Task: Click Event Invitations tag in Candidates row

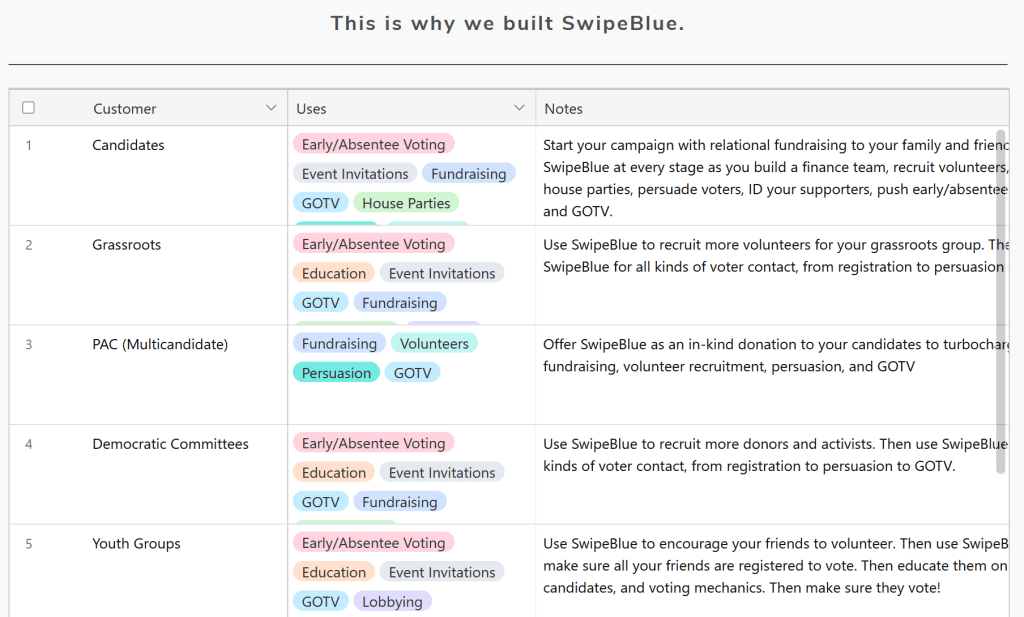Action: [x=355, y=174]
